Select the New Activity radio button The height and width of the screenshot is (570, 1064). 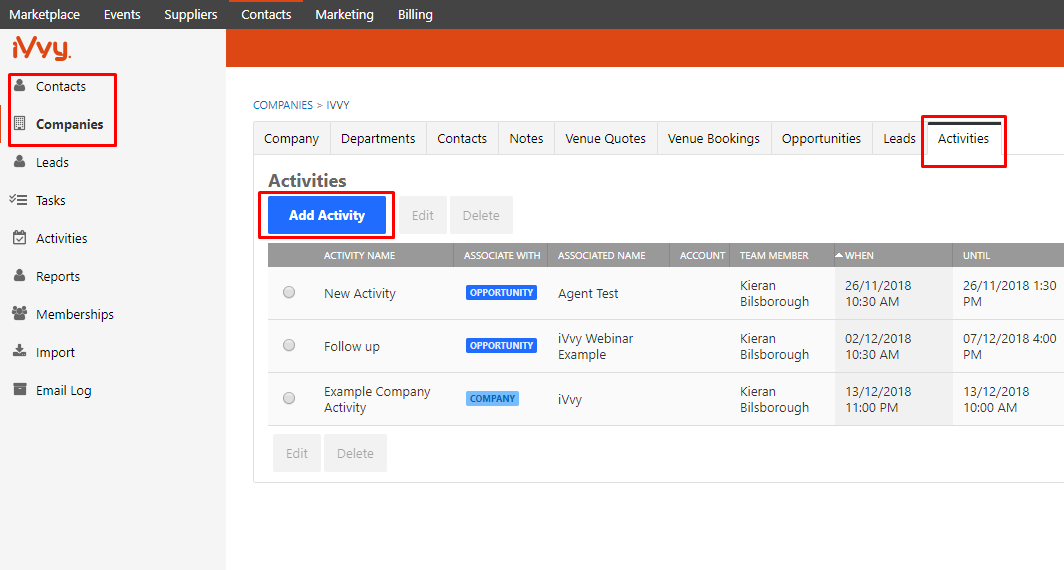289,292
